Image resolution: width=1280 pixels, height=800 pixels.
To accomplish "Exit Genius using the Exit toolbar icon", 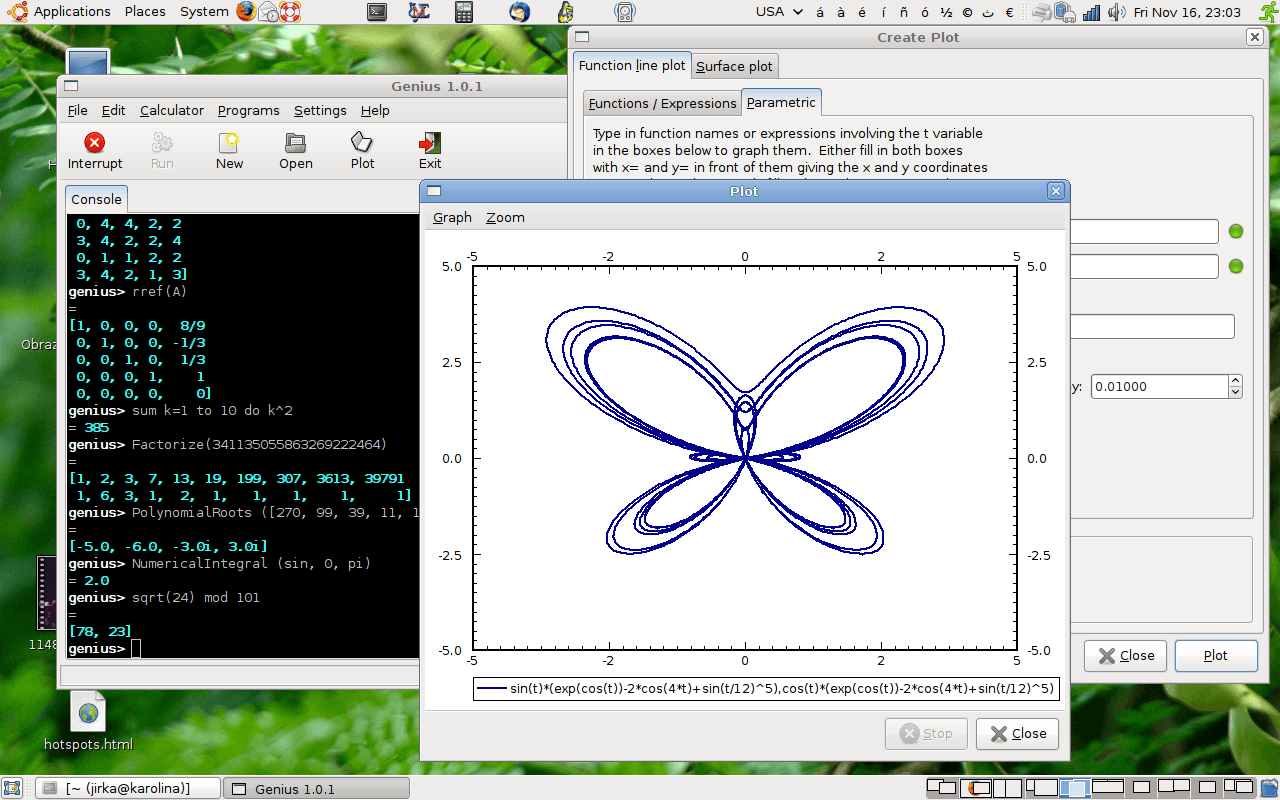I will pyautogui.click(x=429, y=150).
